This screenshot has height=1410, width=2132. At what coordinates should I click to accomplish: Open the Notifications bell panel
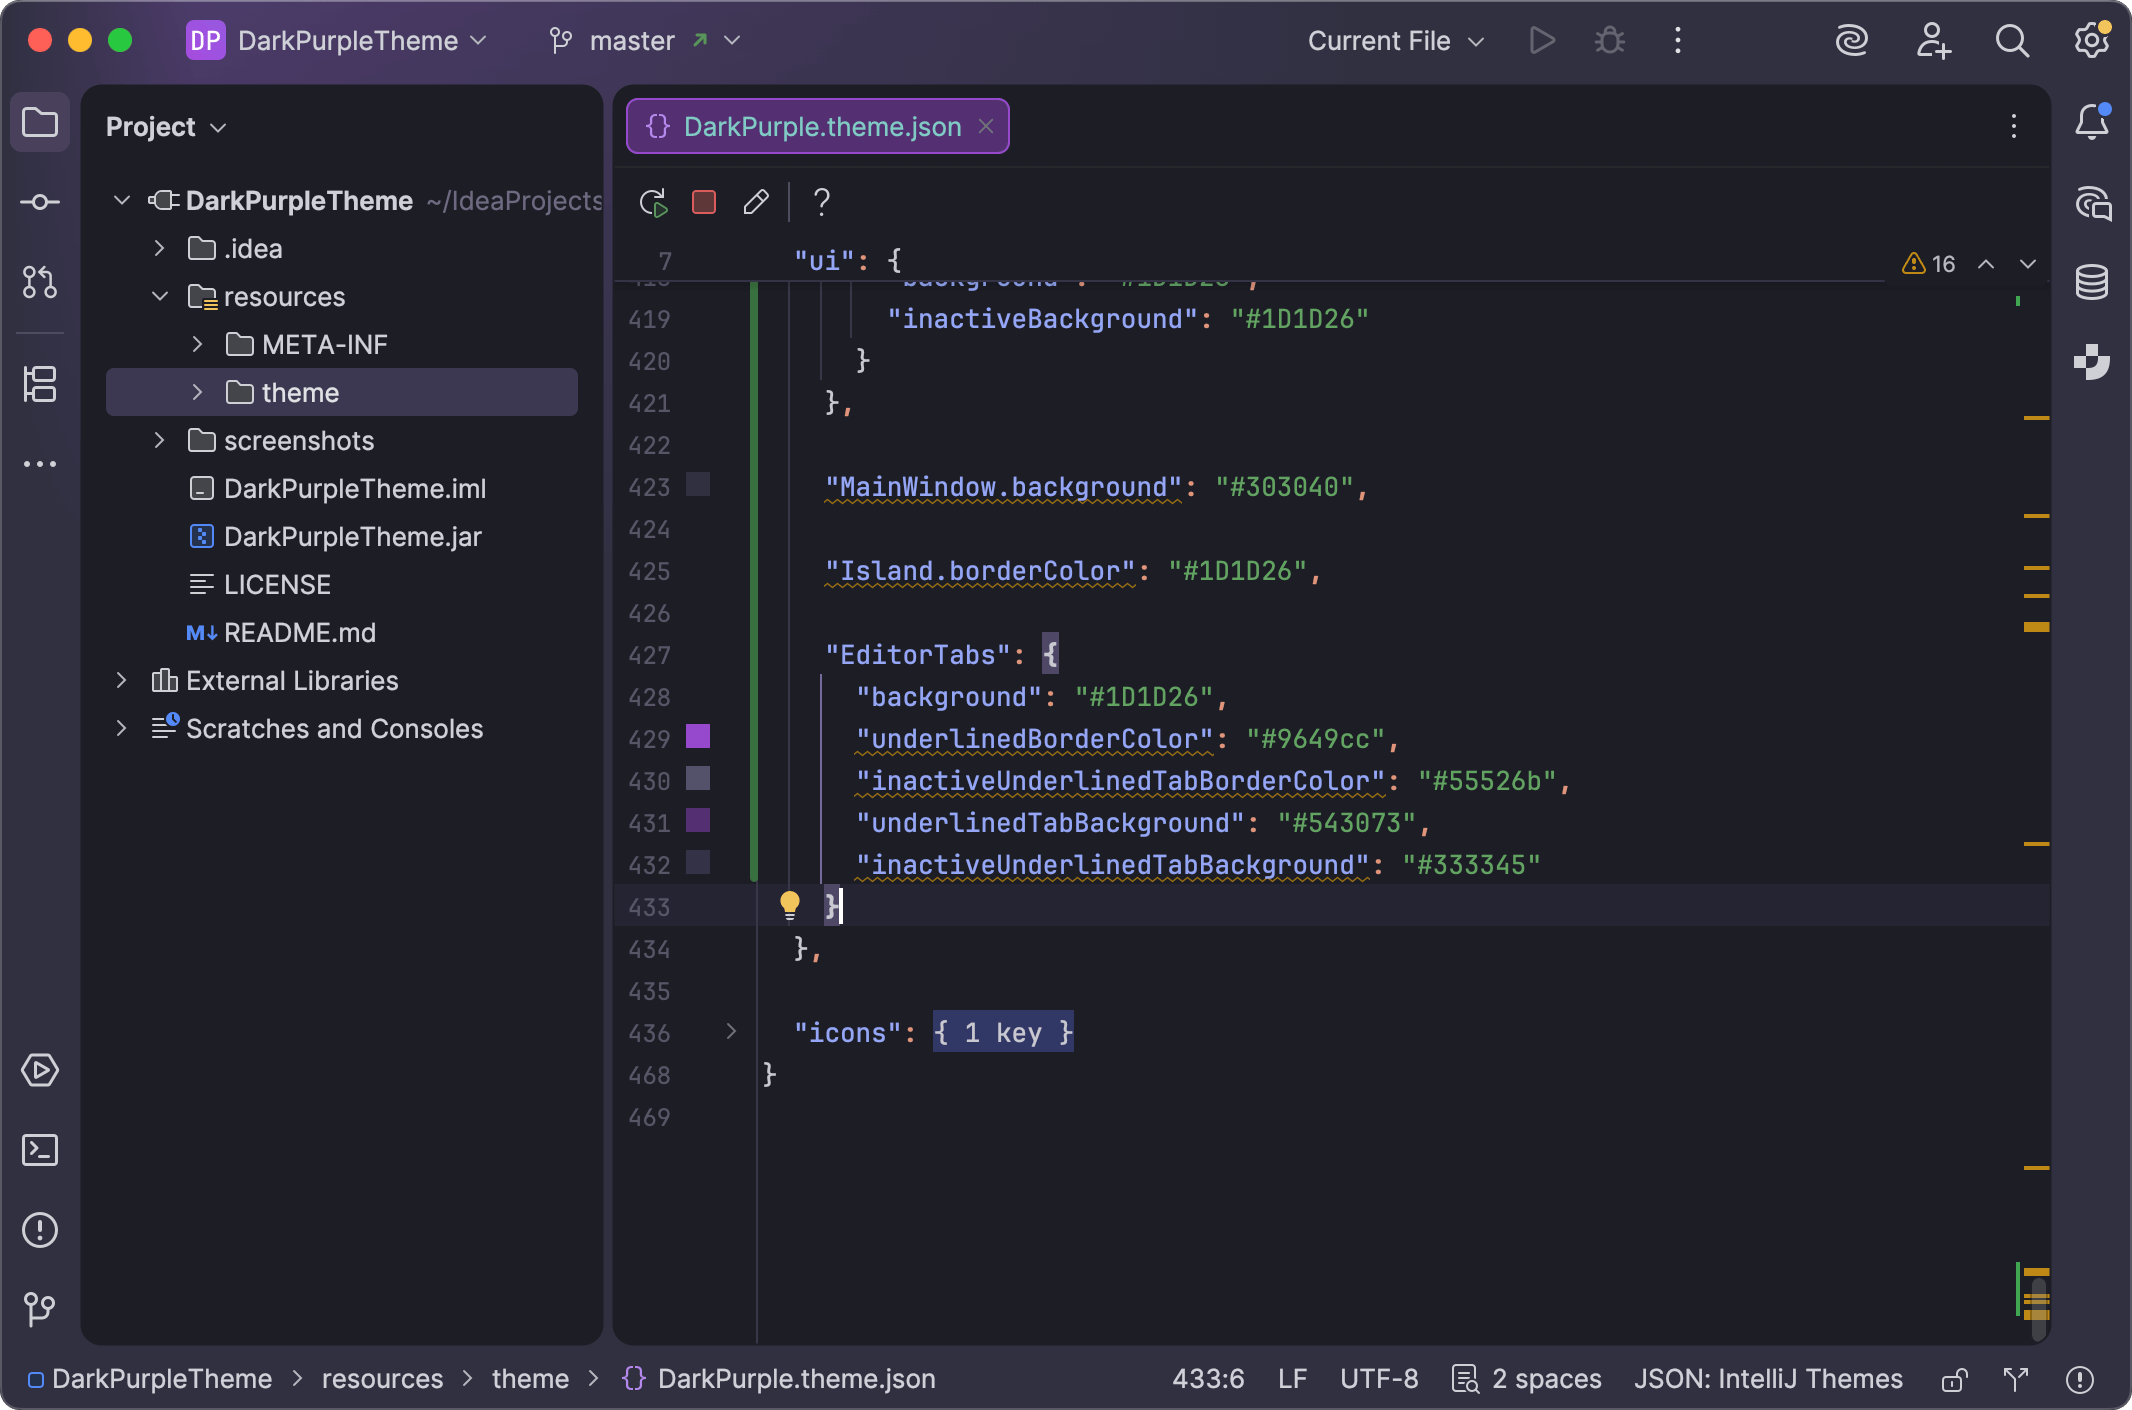(x=2092, y=122)
